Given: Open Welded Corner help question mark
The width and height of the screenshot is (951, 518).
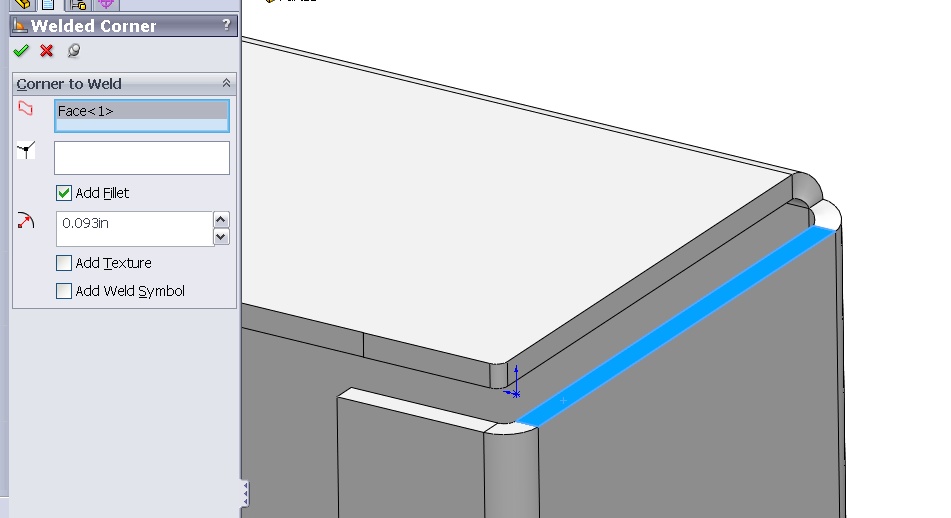Looking at the screenshot, I should [226, 25].
